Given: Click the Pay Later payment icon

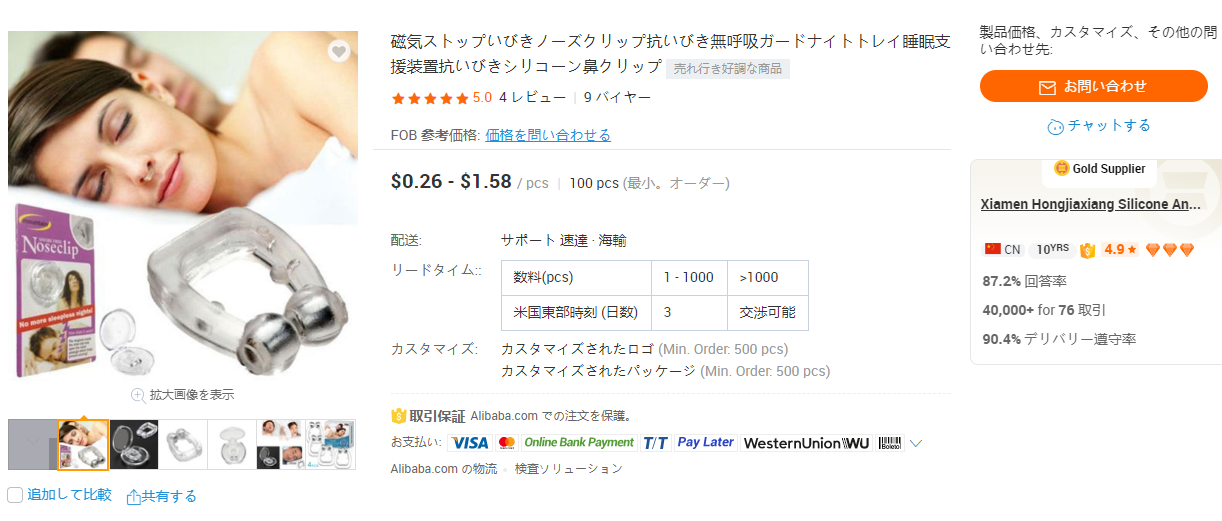Looking at the screenshot, I should click(705, 443).
